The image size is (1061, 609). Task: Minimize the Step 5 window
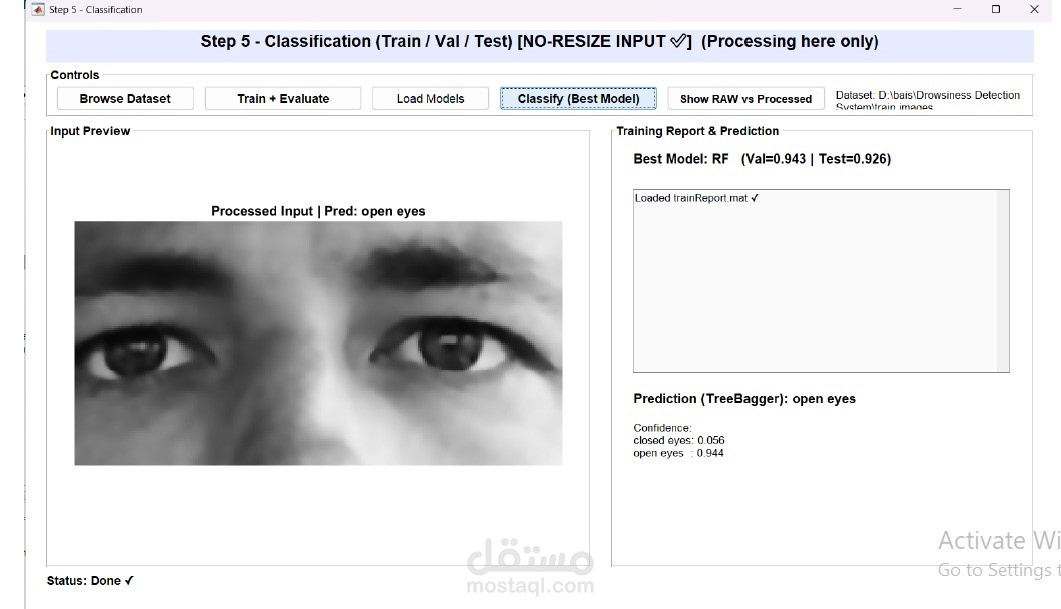[957, 9]
